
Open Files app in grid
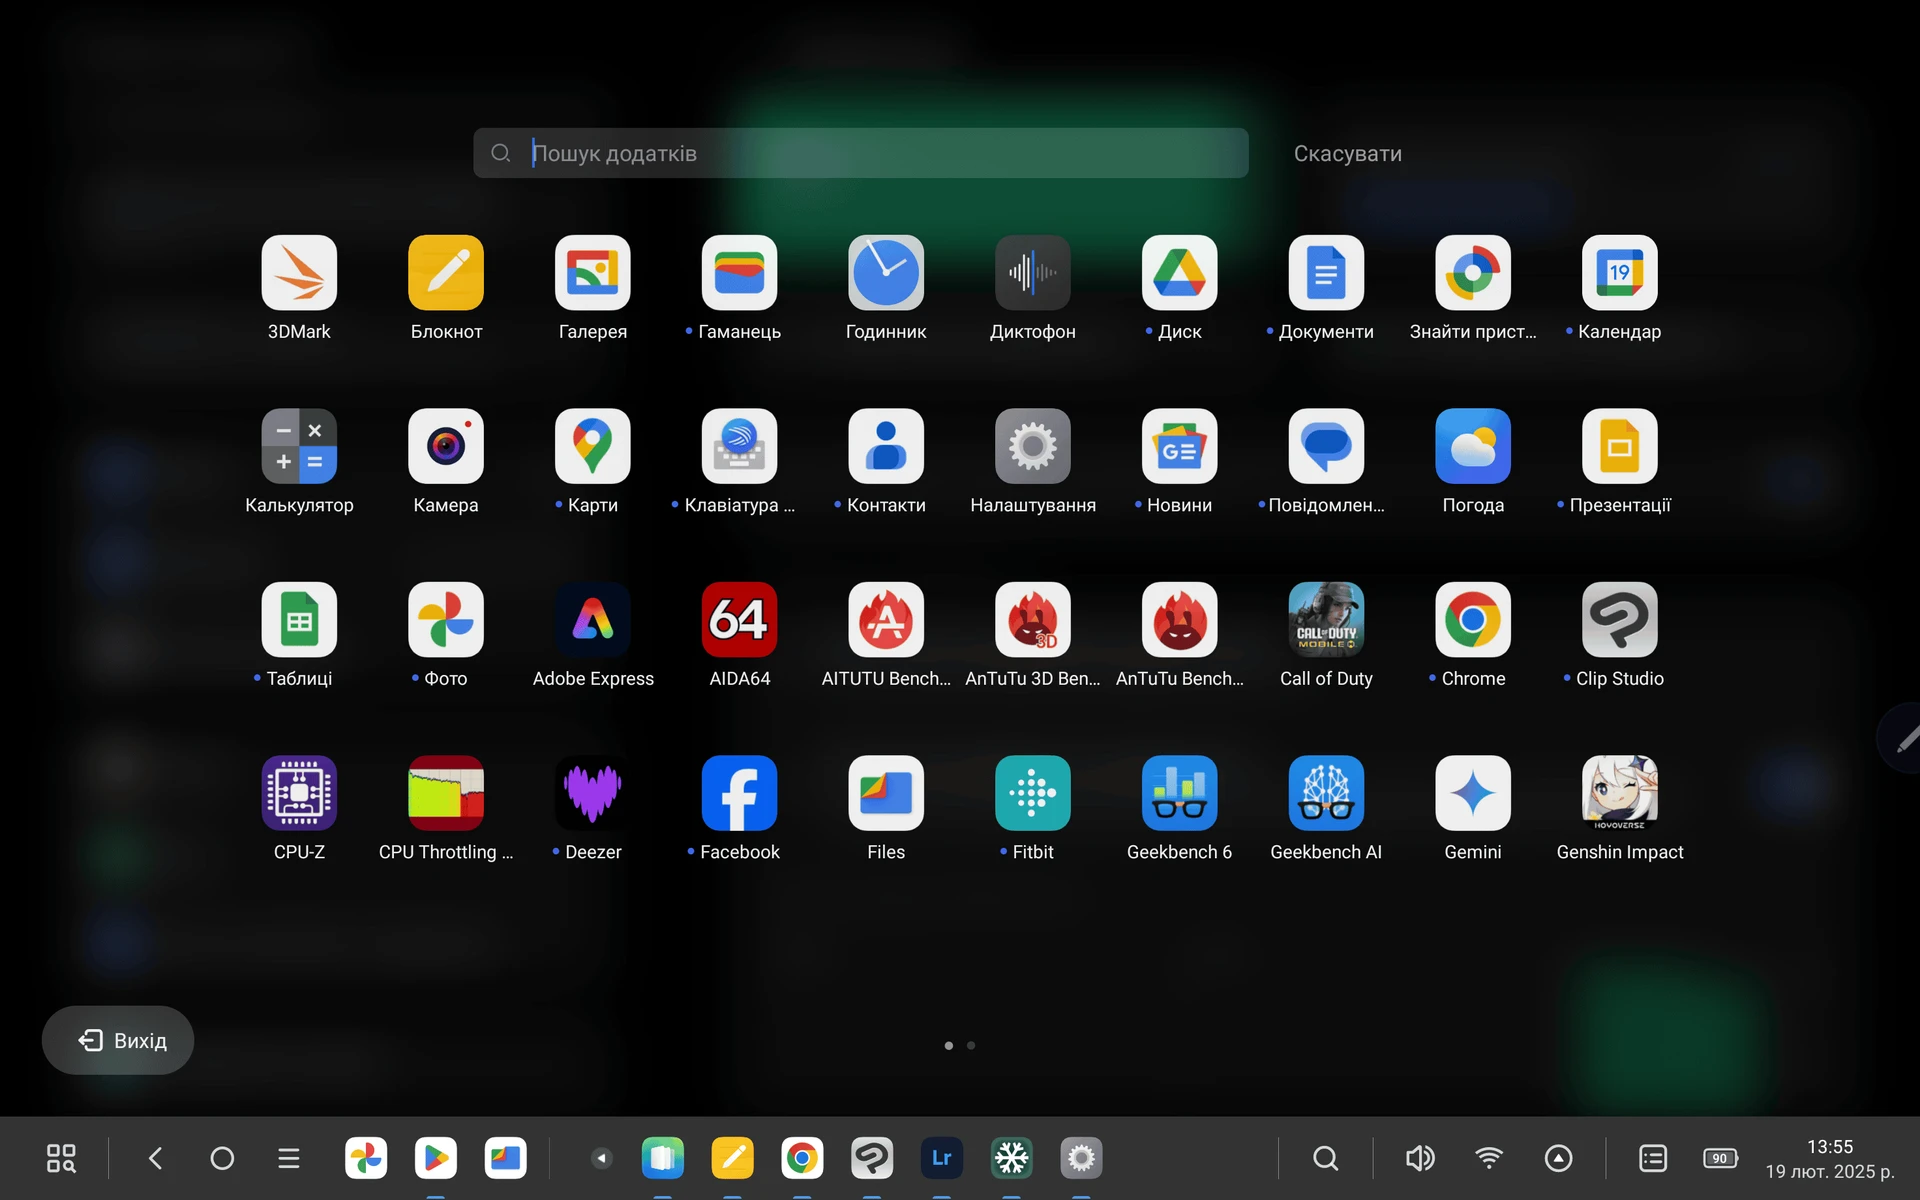pyautogui.click(x=886, y=793)
